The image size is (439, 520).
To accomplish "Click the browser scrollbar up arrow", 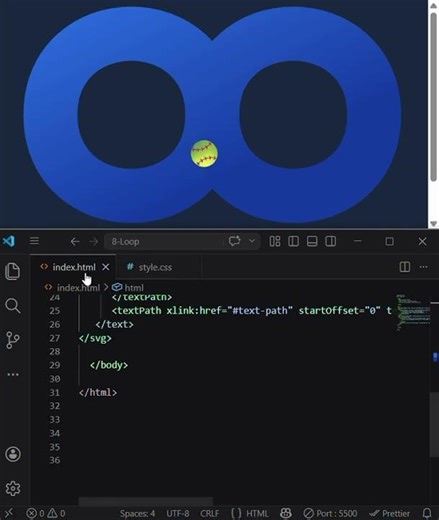I will coord(433,5).
